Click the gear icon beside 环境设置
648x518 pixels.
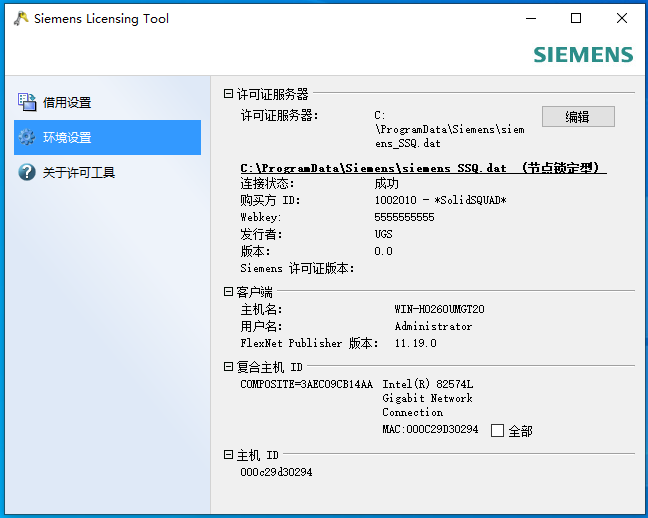(x=27, y=137)
